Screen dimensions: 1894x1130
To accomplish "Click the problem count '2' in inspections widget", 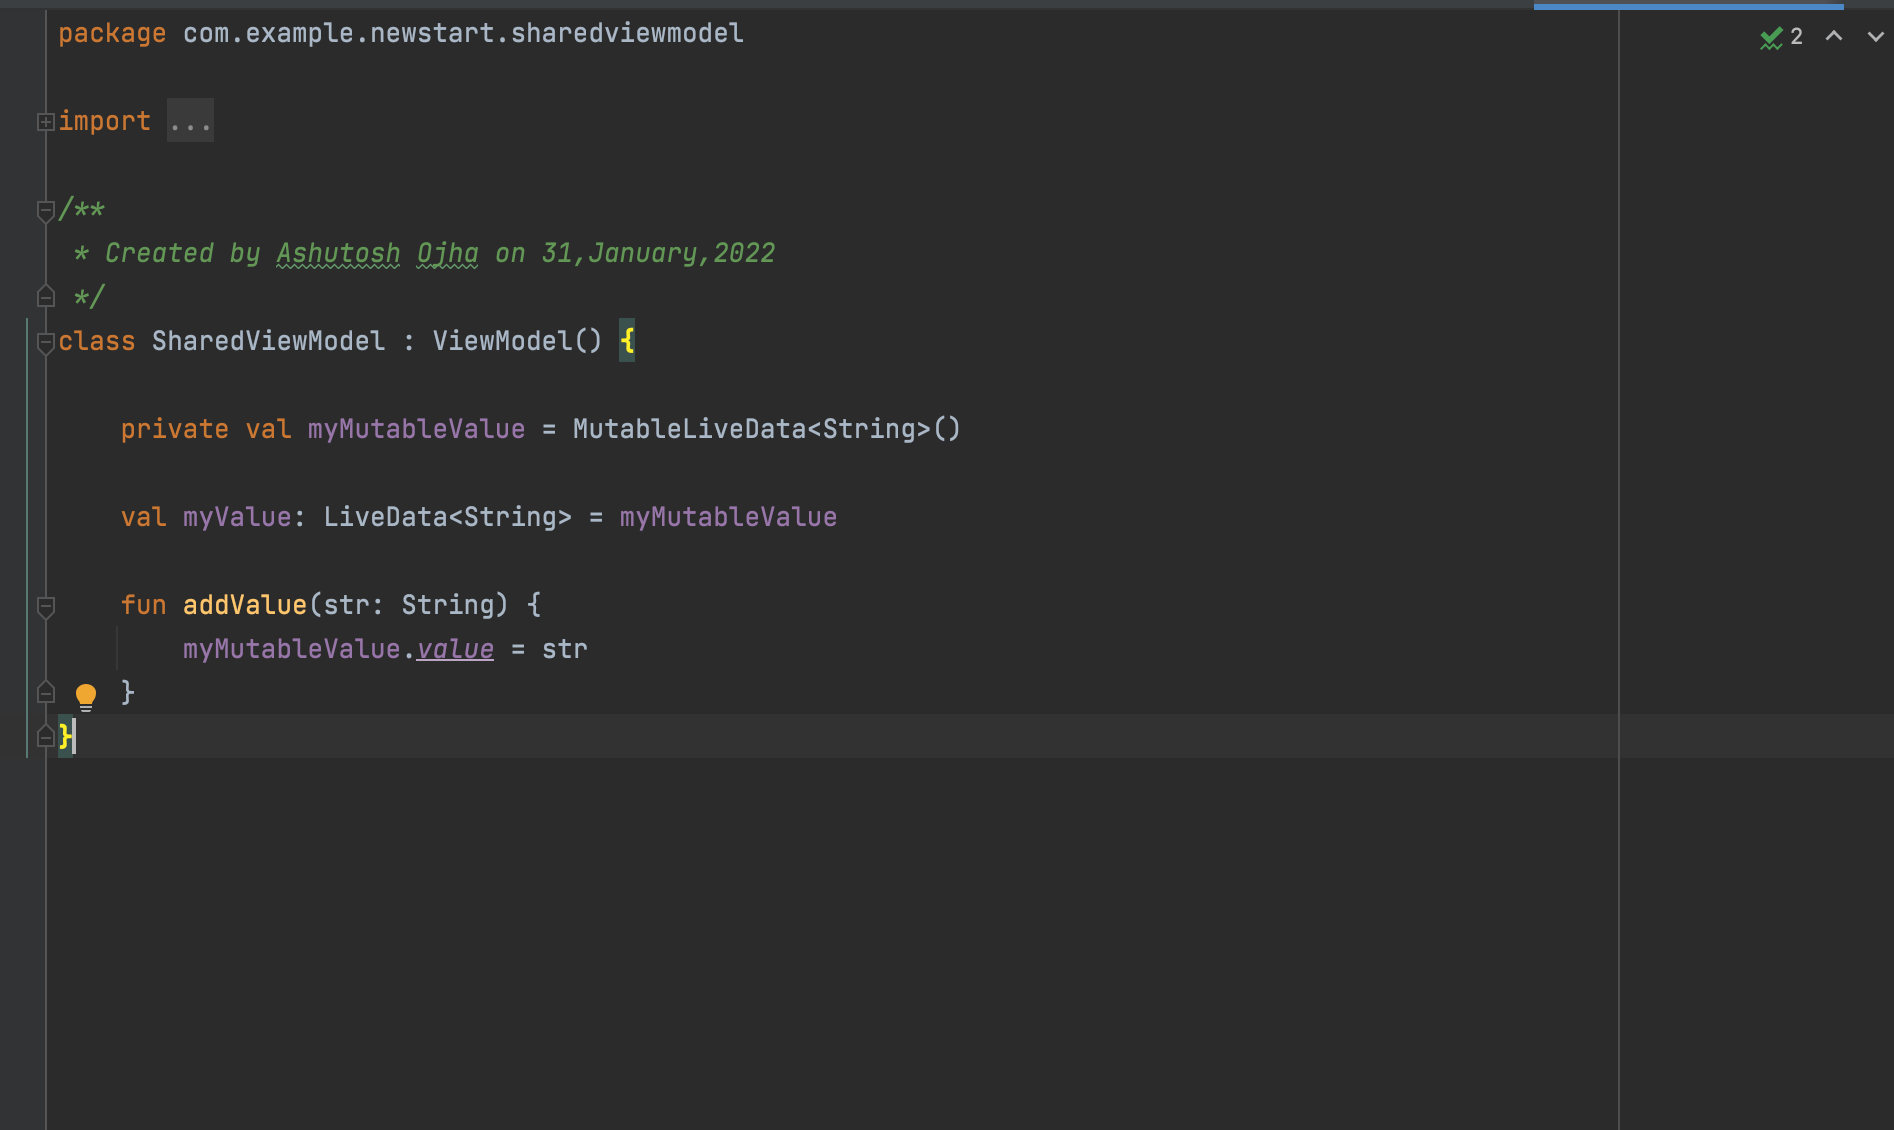I will pos(1797,37).
